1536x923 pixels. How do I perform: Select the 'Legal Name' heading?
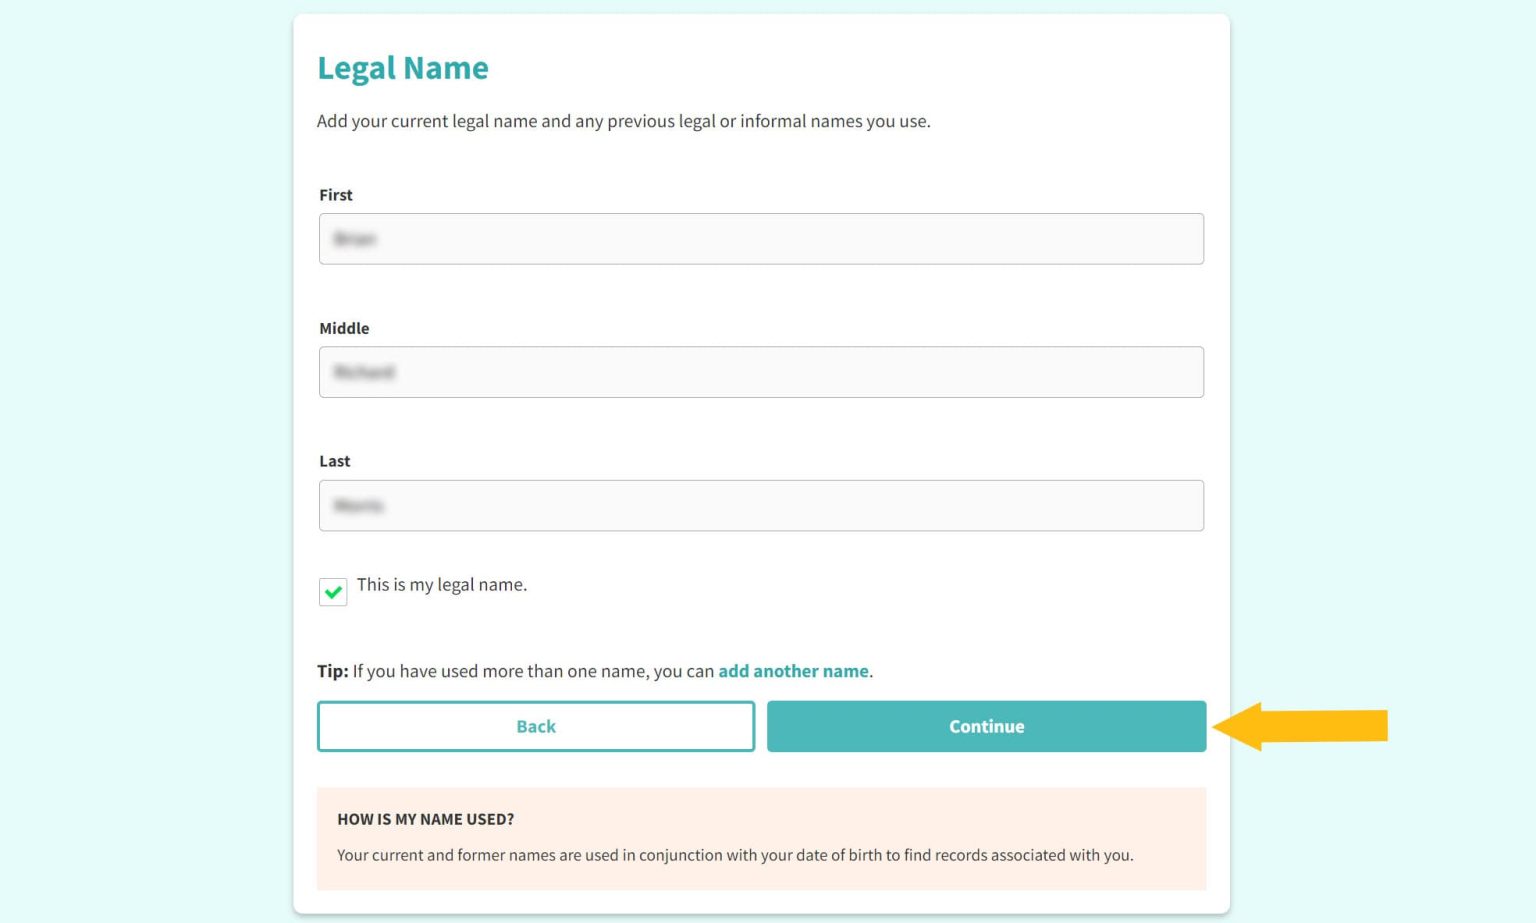(x=403, y=67)
